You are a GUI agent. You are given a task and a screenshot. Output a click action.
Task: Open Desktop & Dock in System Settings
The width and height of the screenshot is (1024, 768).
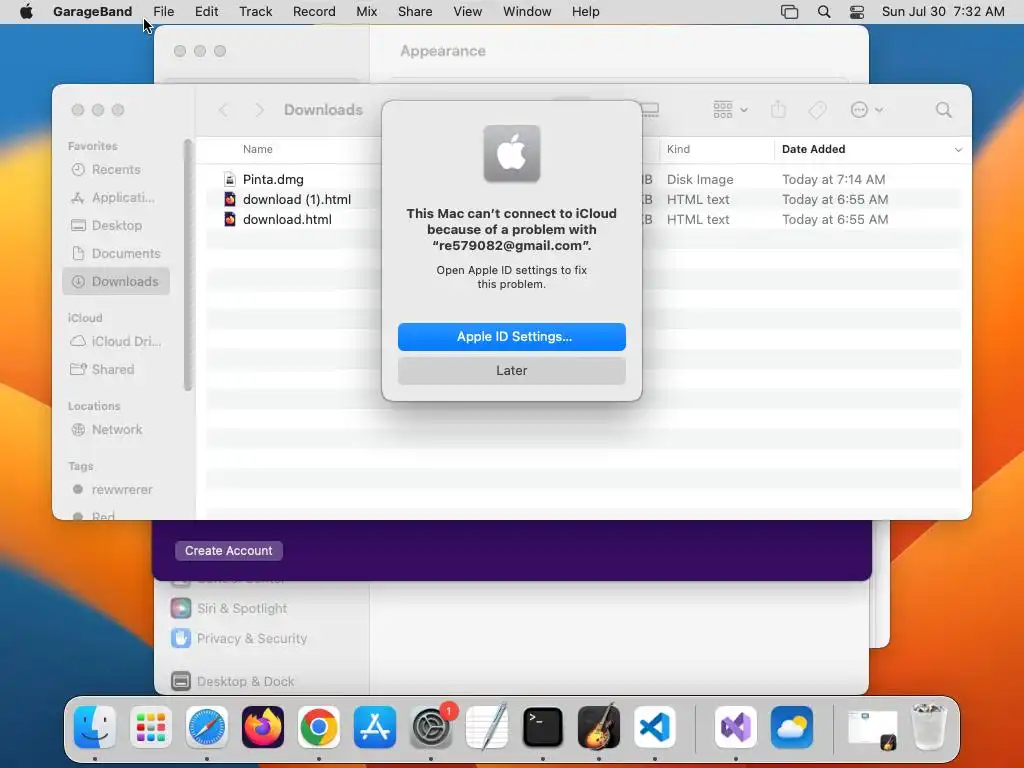coord(233,681)
